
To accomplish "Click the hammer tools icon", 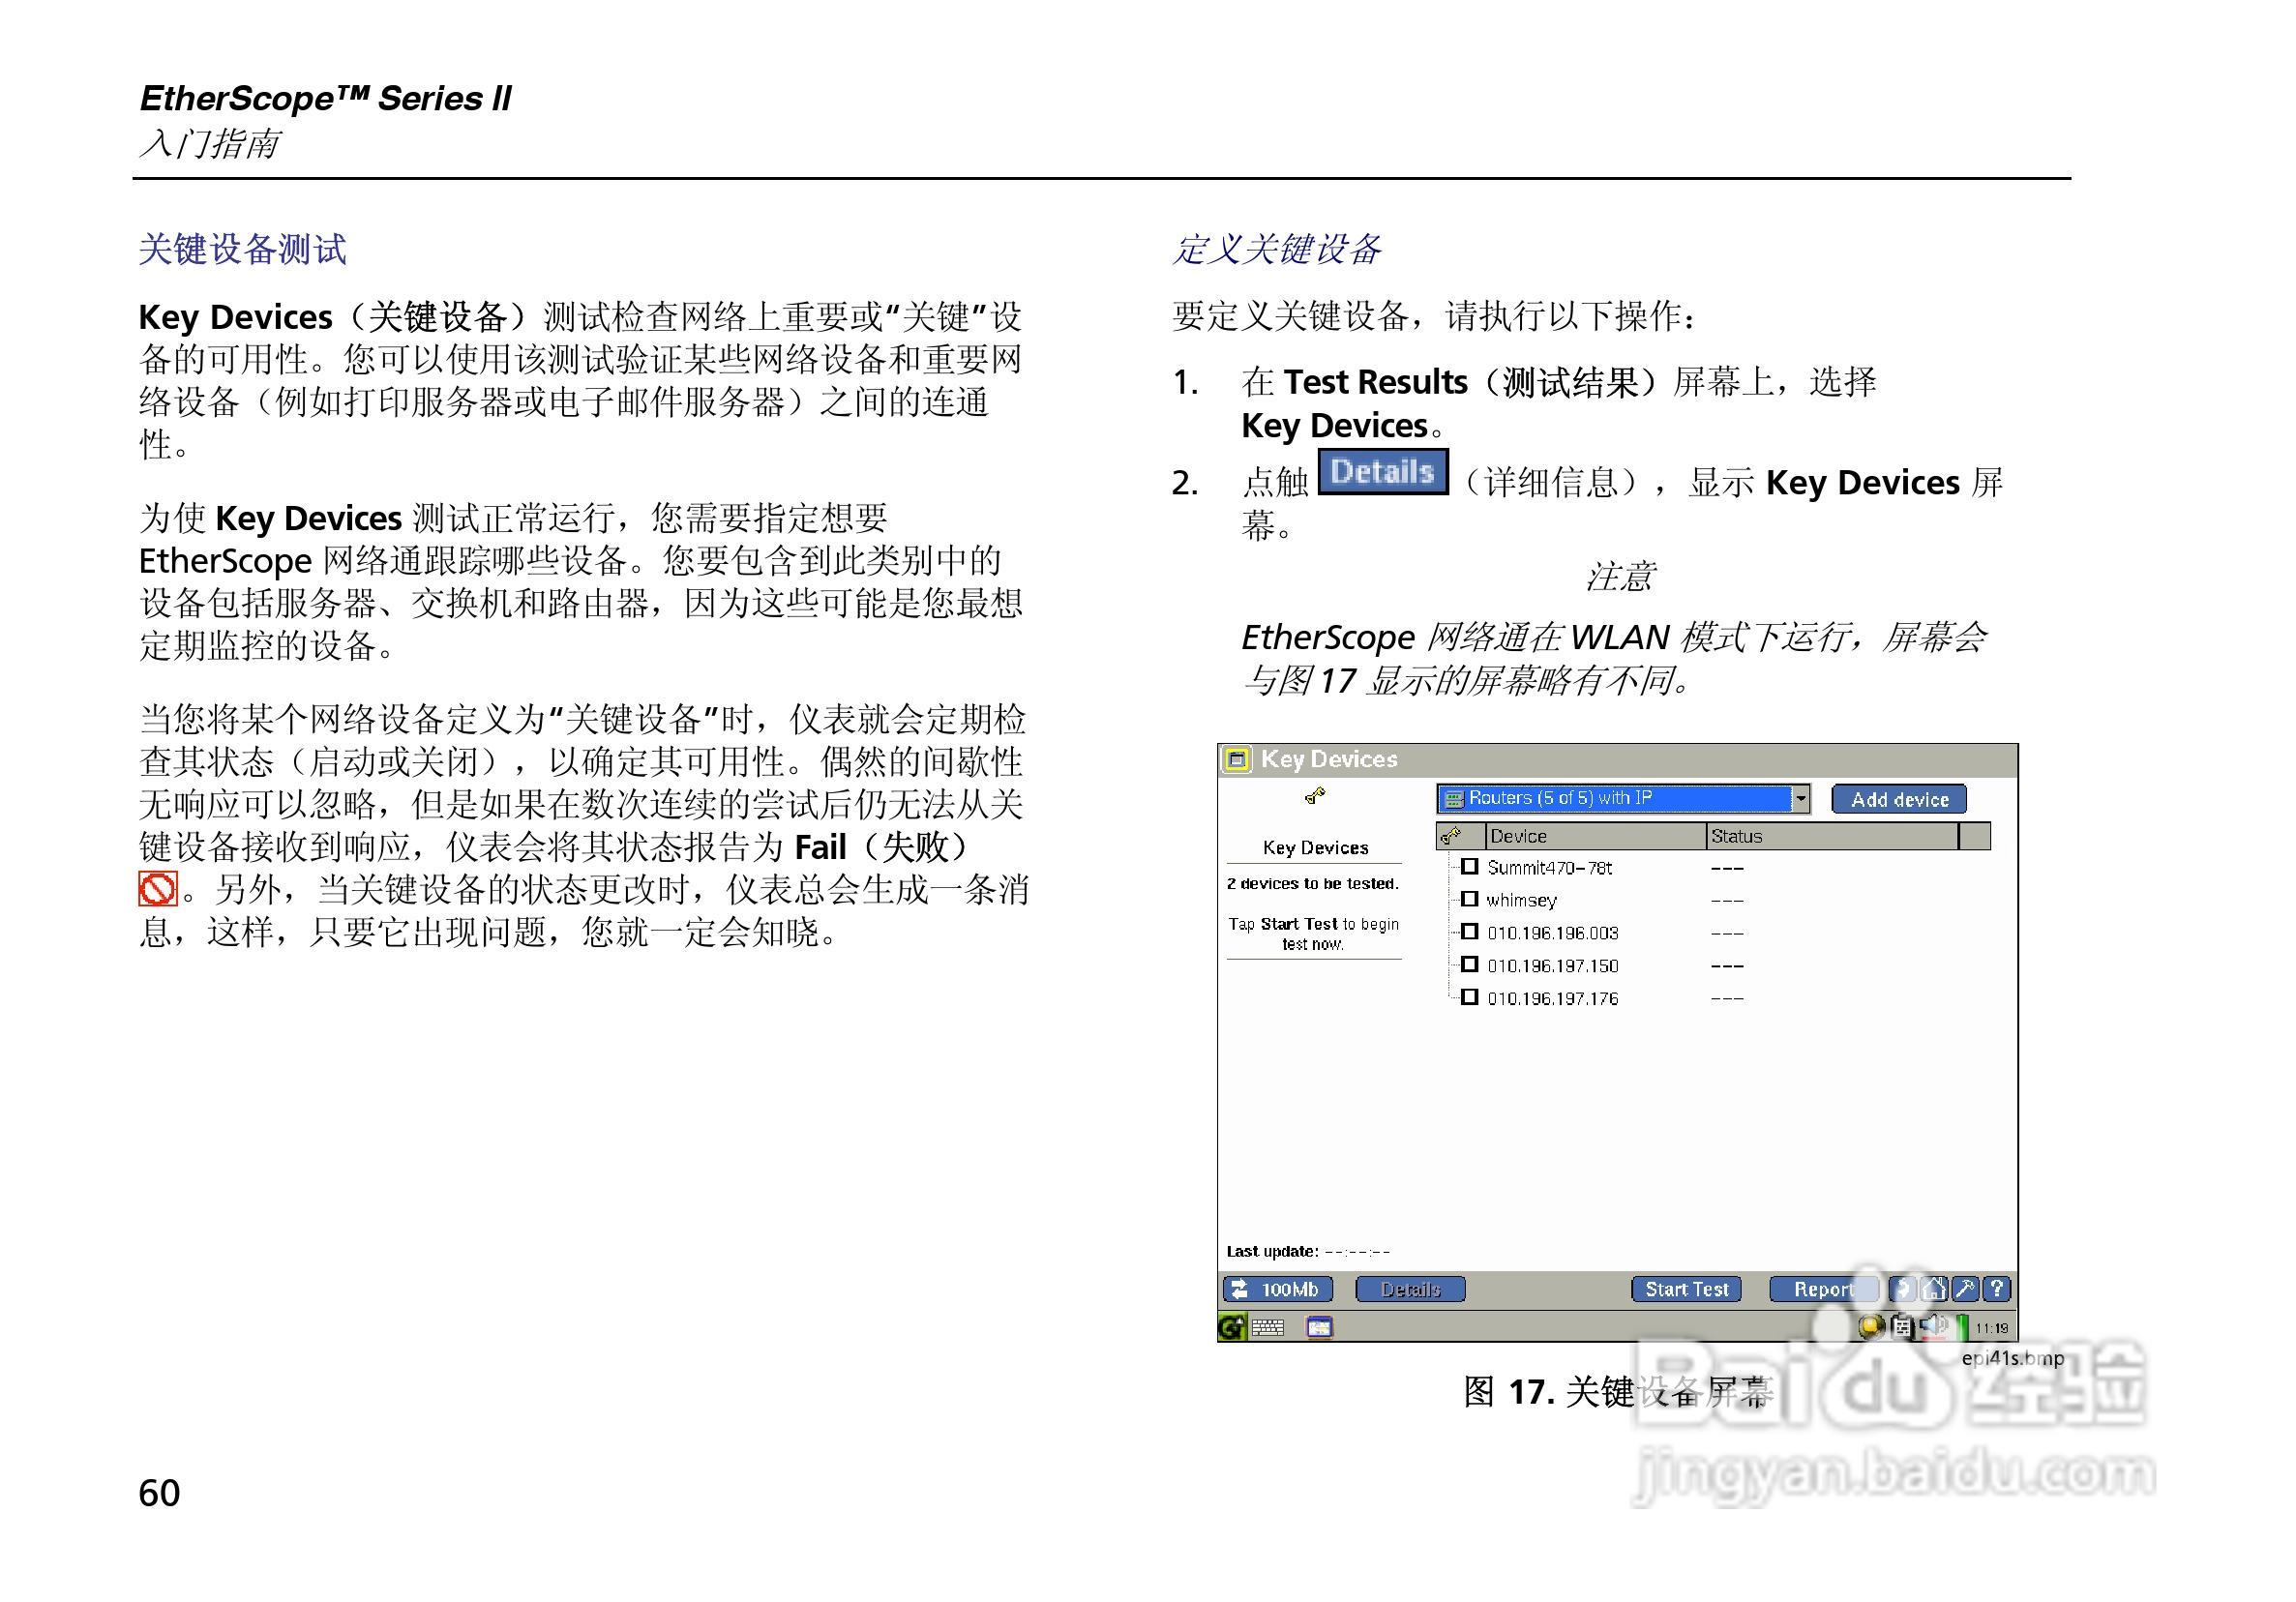I will (1966, 1289).
